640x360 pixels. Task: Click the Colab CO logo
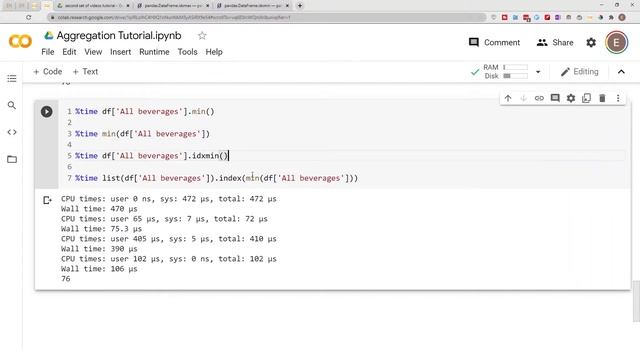20,41
